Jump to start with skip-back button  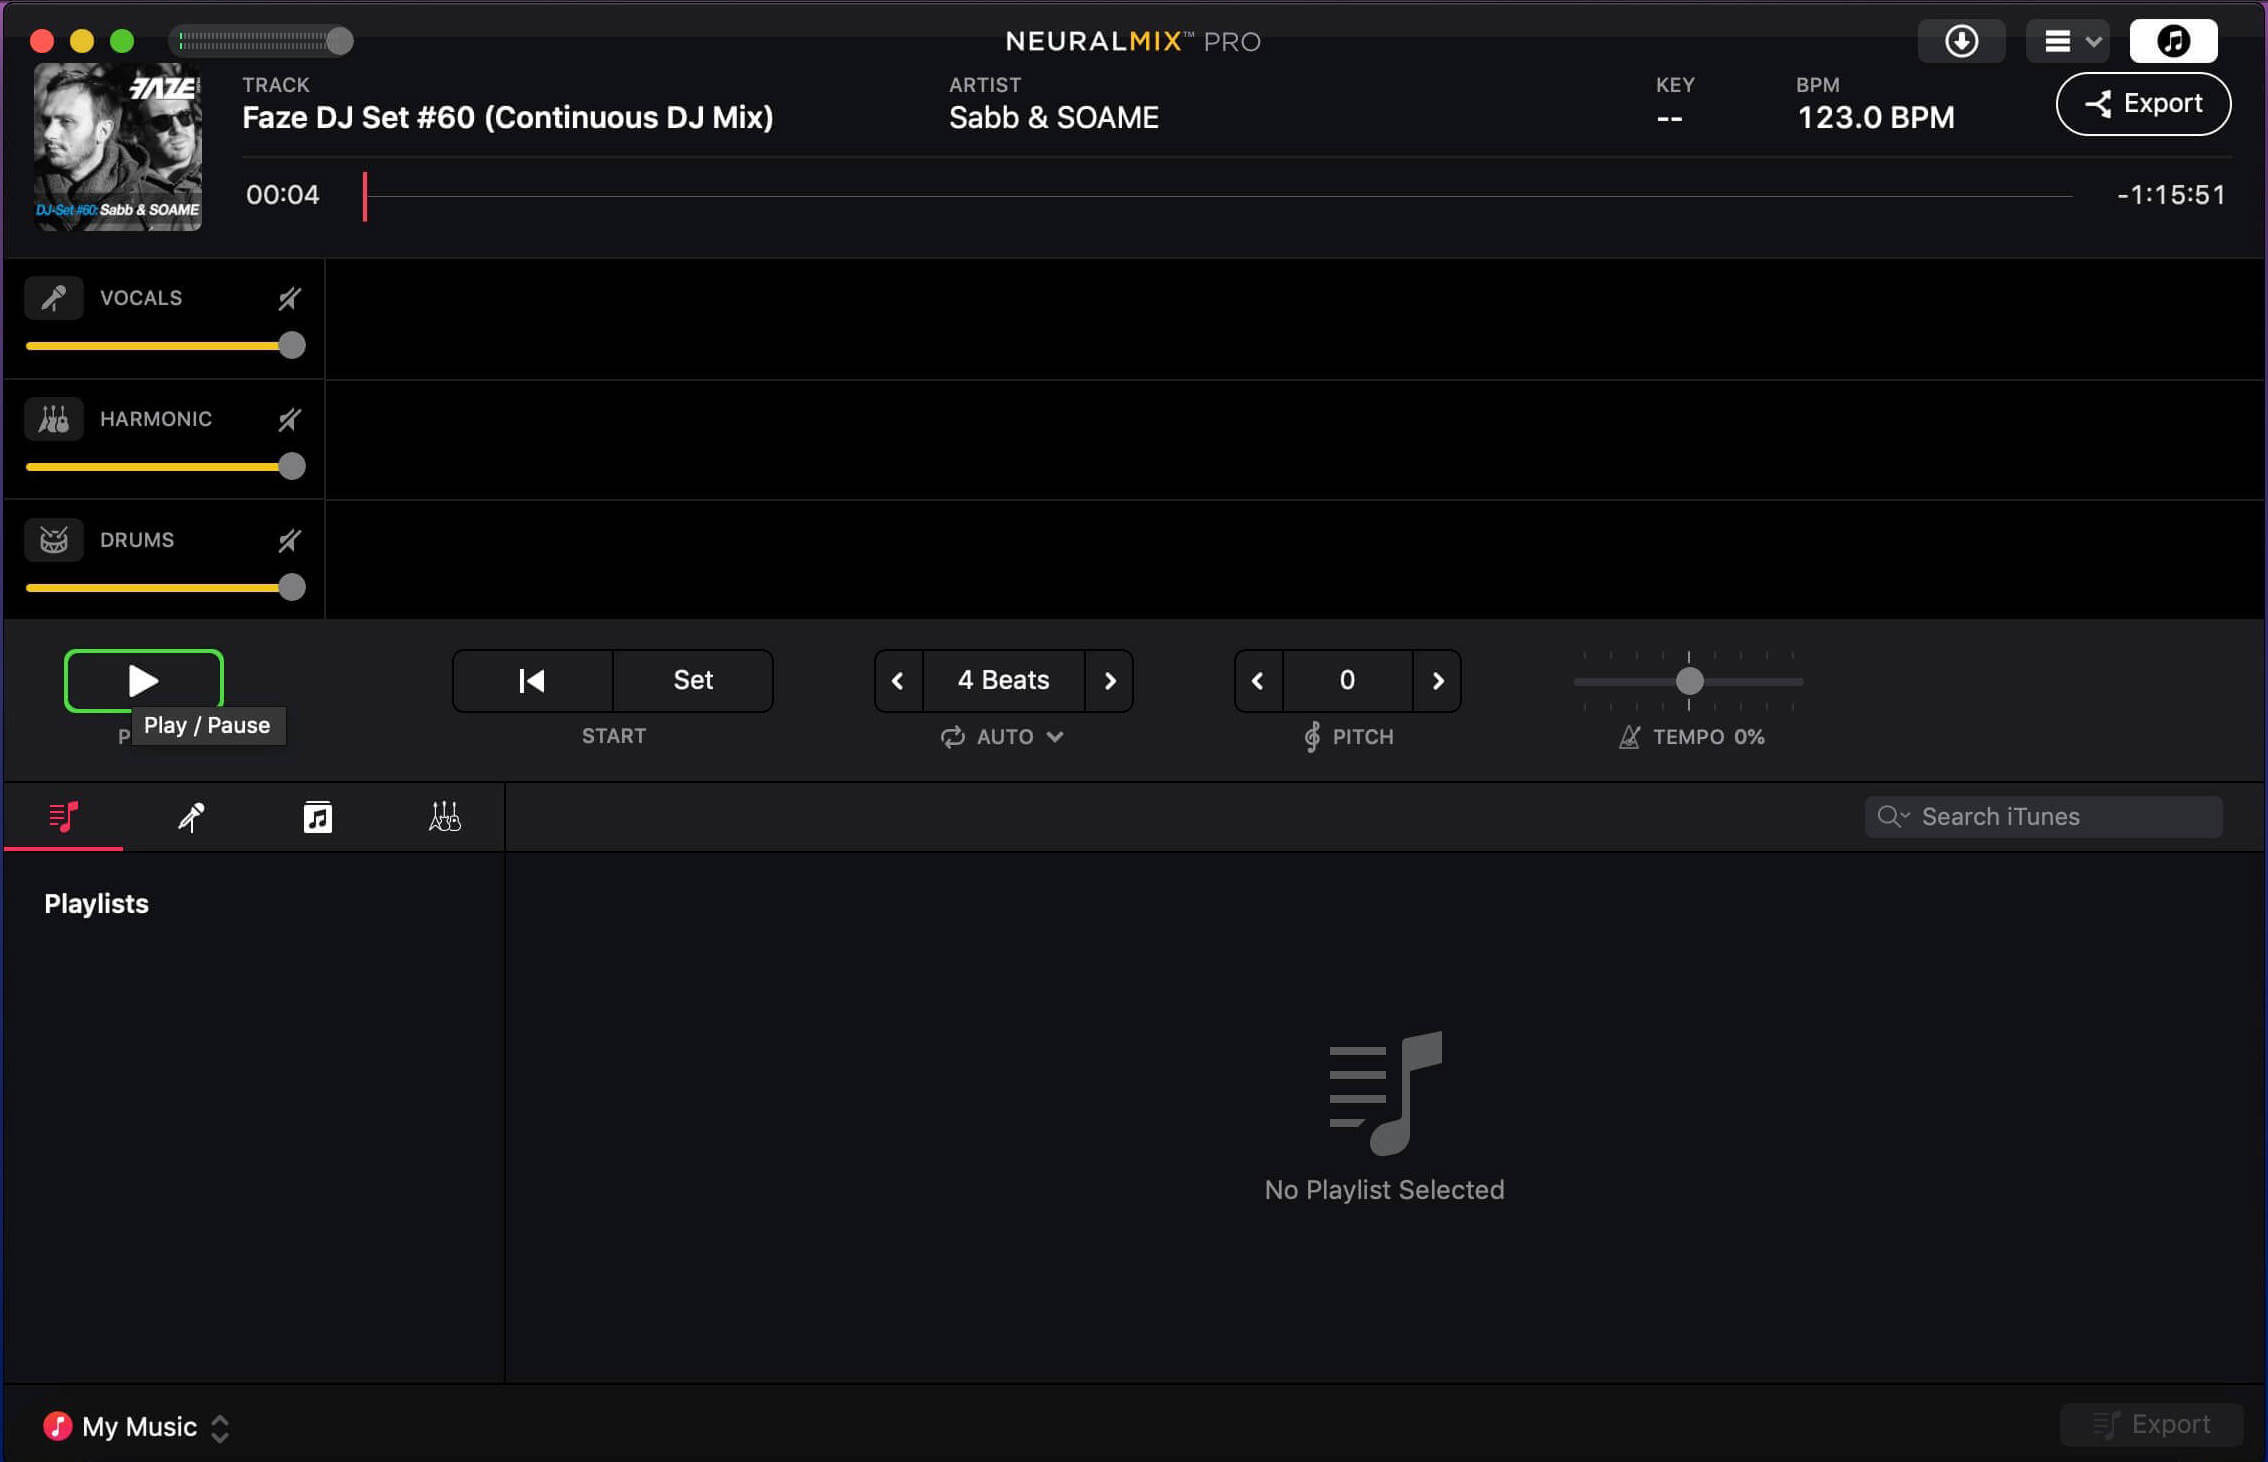tap(532, 680)
